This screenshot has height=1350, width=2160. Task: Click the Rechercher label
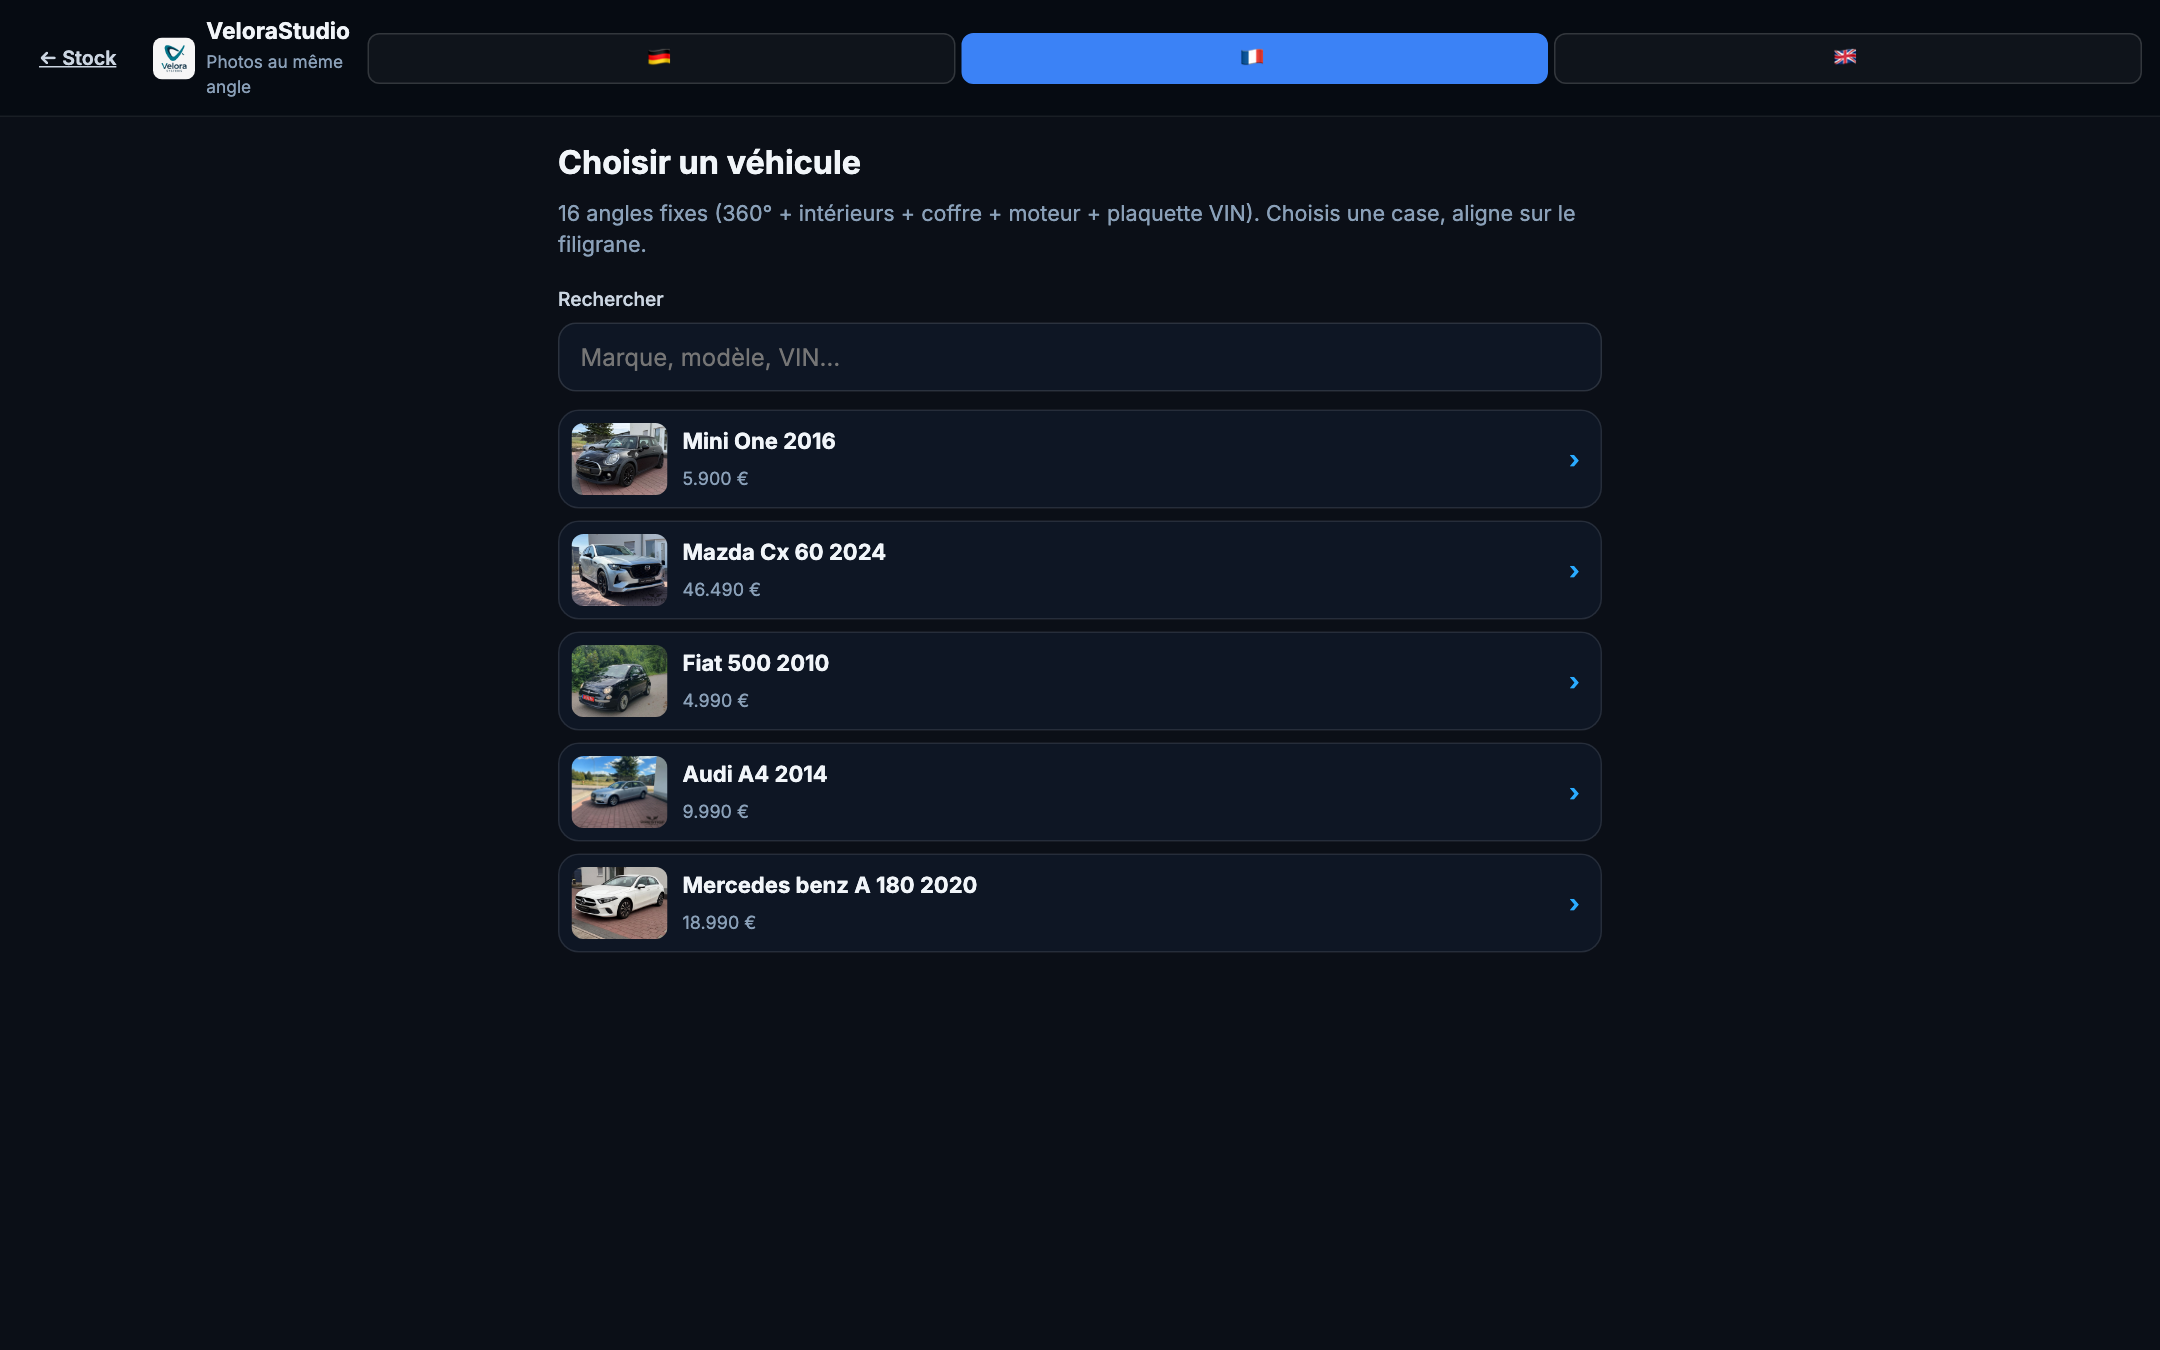(611, 299)
